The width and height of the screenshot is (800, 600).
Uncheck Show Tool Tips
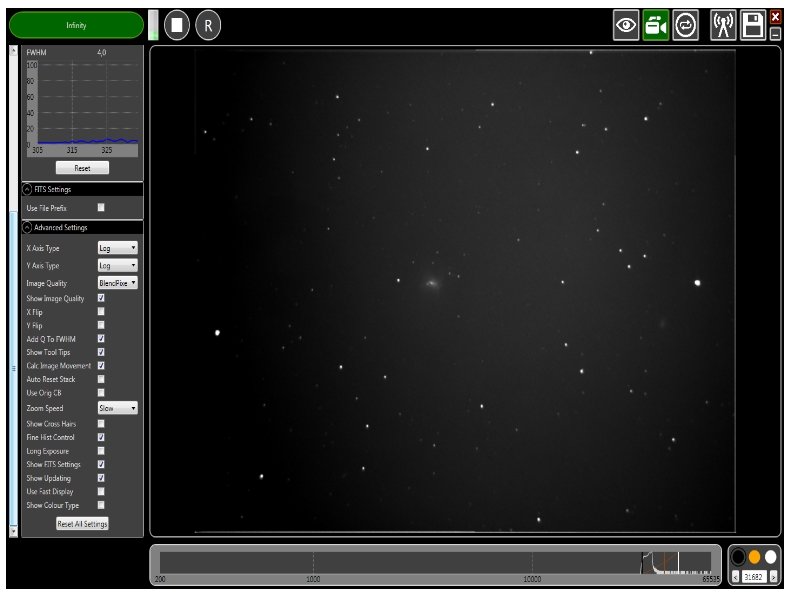click(101, 352)
